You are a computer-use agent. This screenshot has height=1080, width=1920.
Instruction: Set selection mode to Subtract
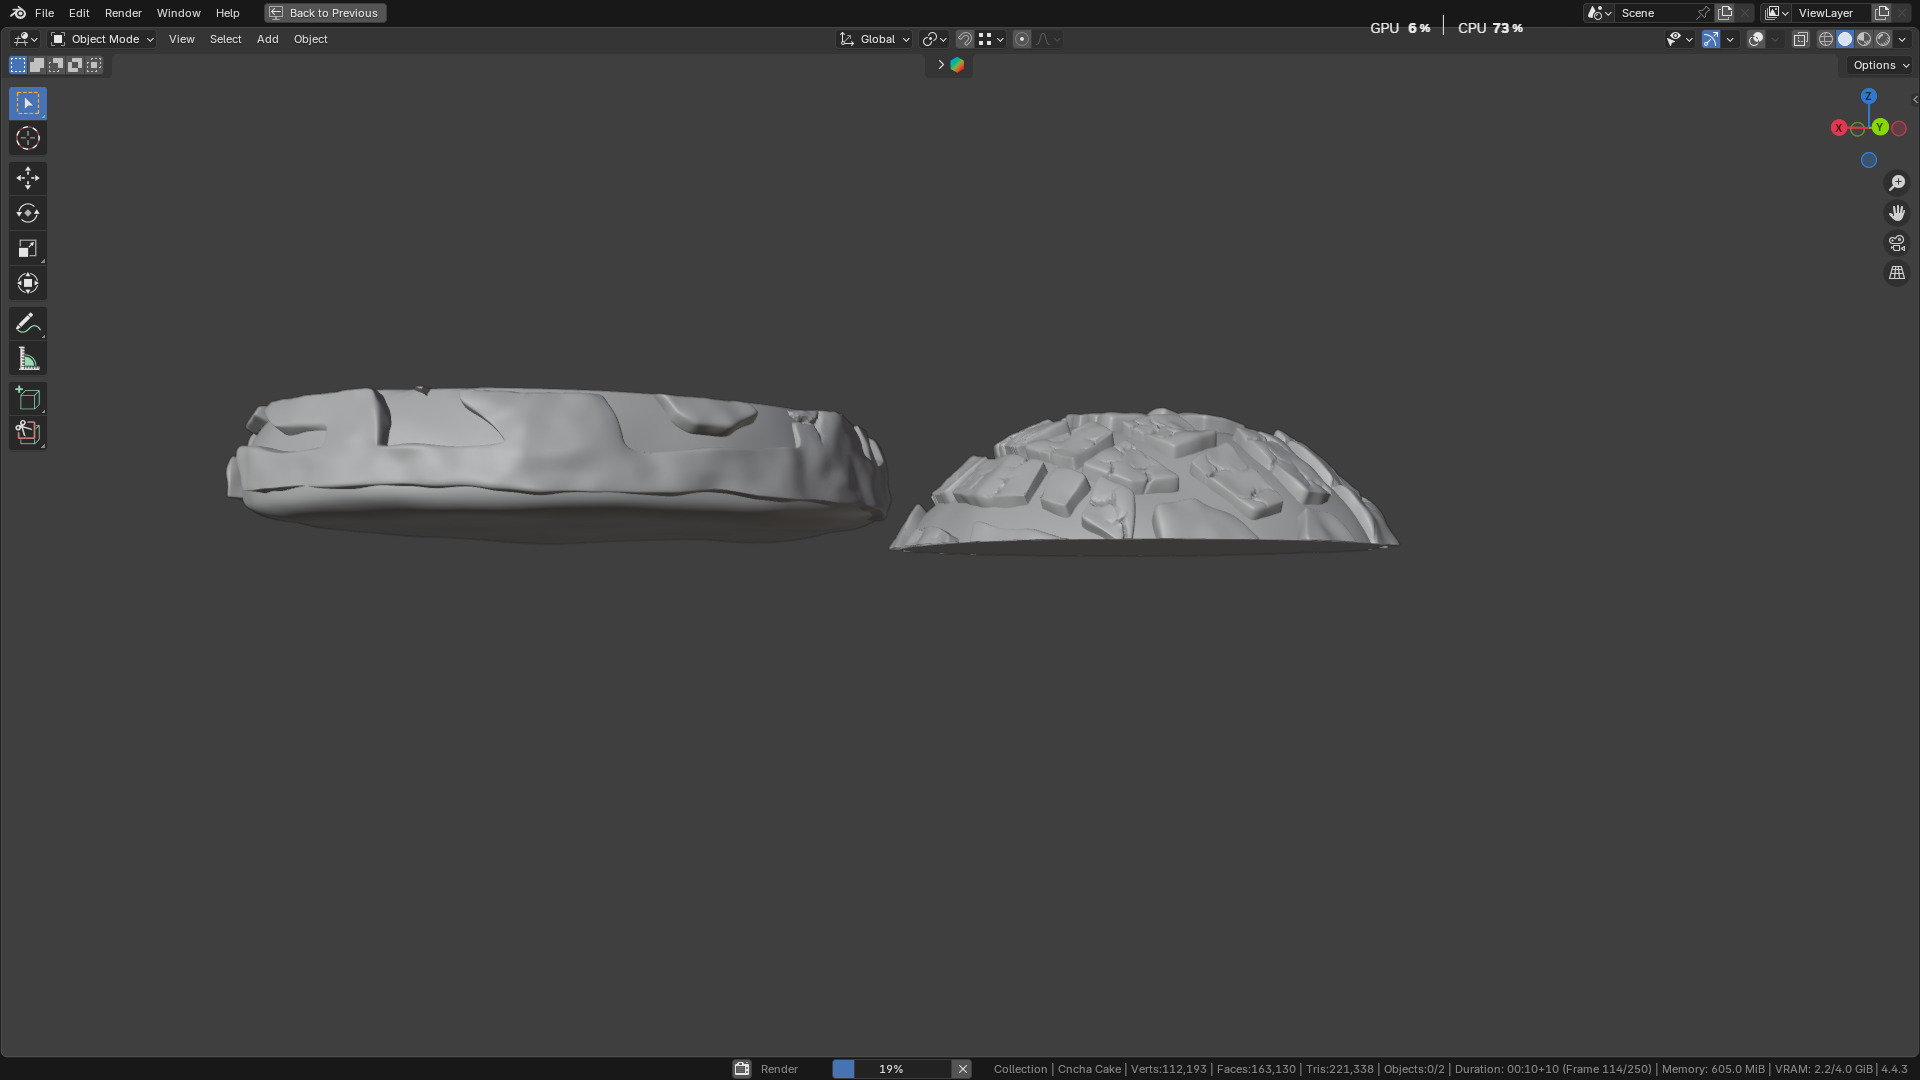56,65
